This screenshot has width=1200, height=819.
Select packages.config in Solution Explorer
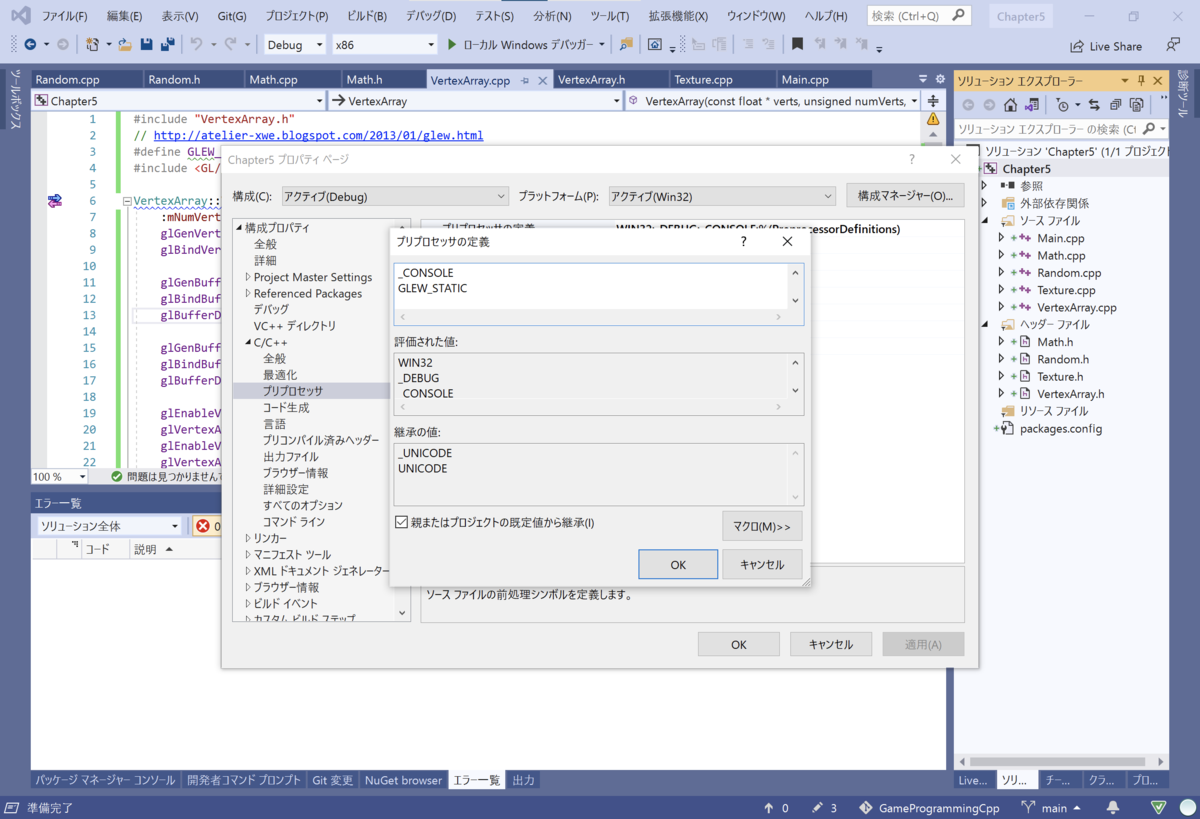(x=1061, y=428)
